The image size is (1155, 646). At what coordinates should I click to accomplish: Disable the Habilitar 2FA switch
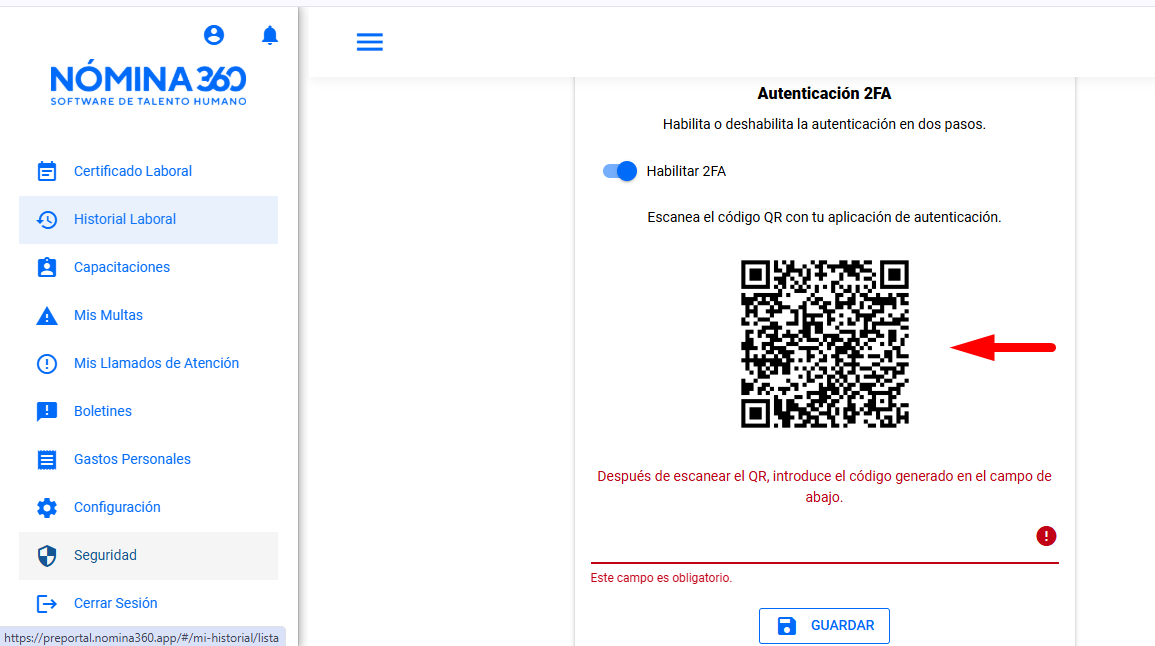click(619, 171)
